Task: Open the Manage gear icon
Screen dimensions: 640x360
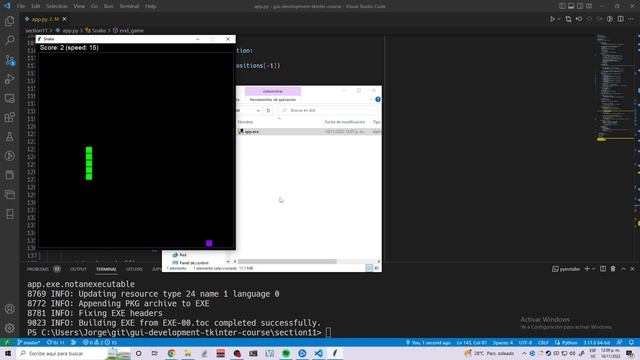Action: [9, 328]
